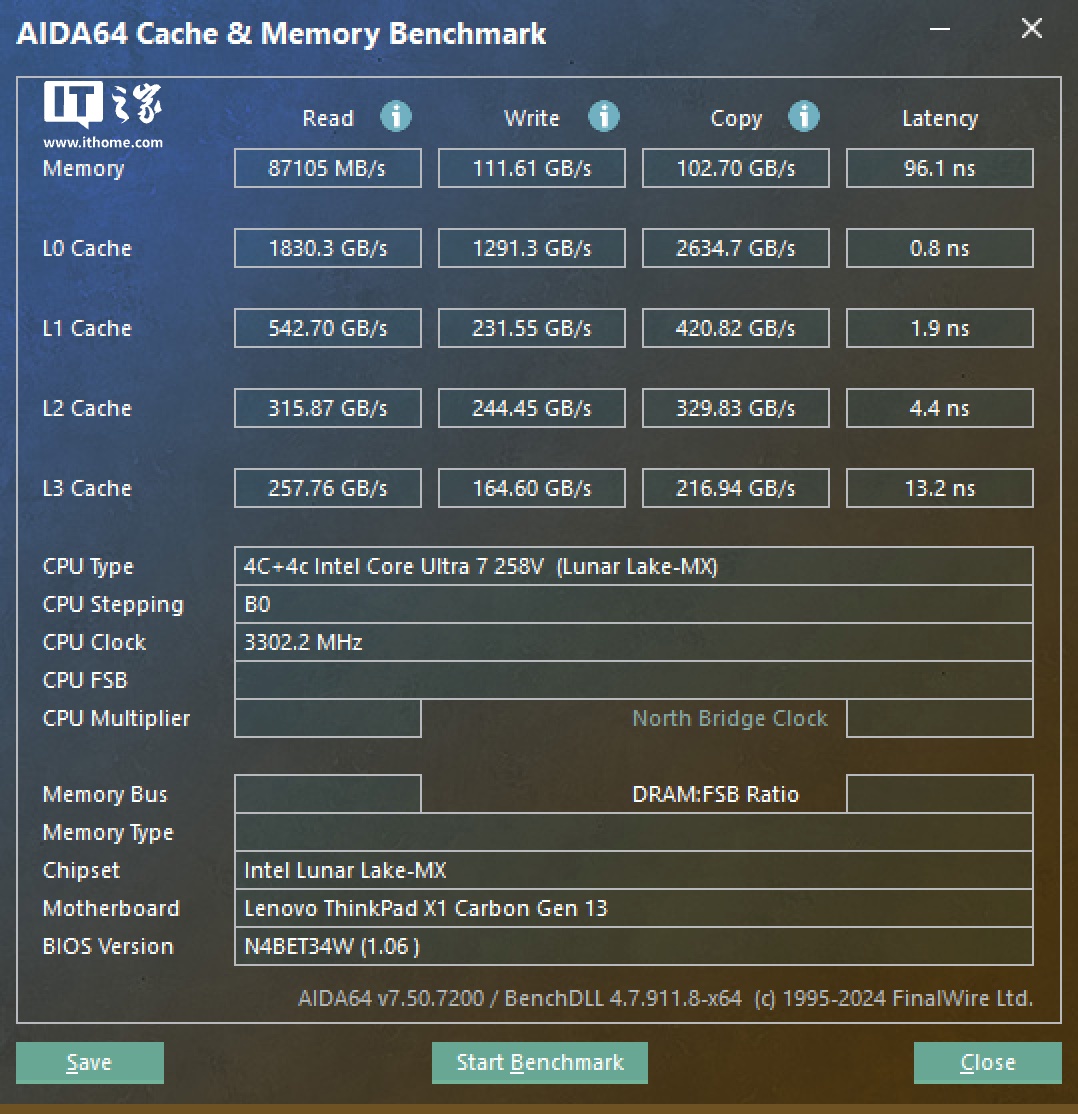The height and width of the screenshot is (1114, 1078).
Task: Click the L1 Cache Read result field
Action: coord(328,328)
